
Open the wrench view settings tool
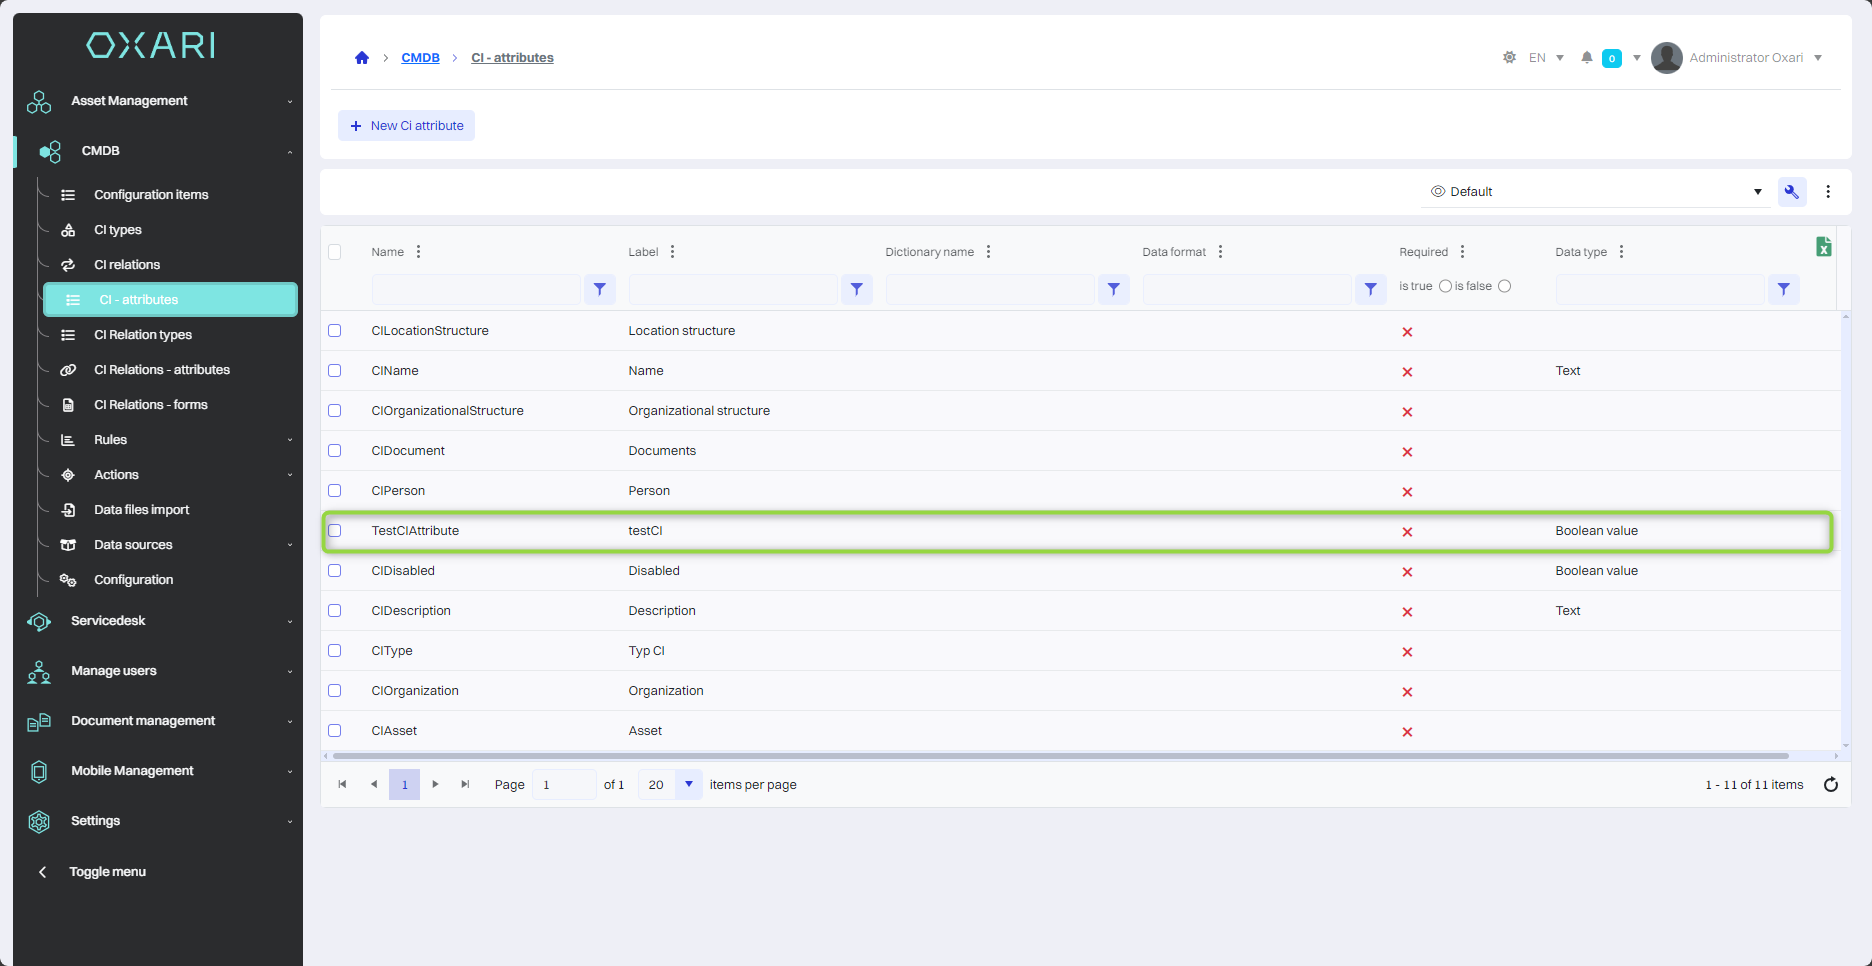pos(1791,192)
